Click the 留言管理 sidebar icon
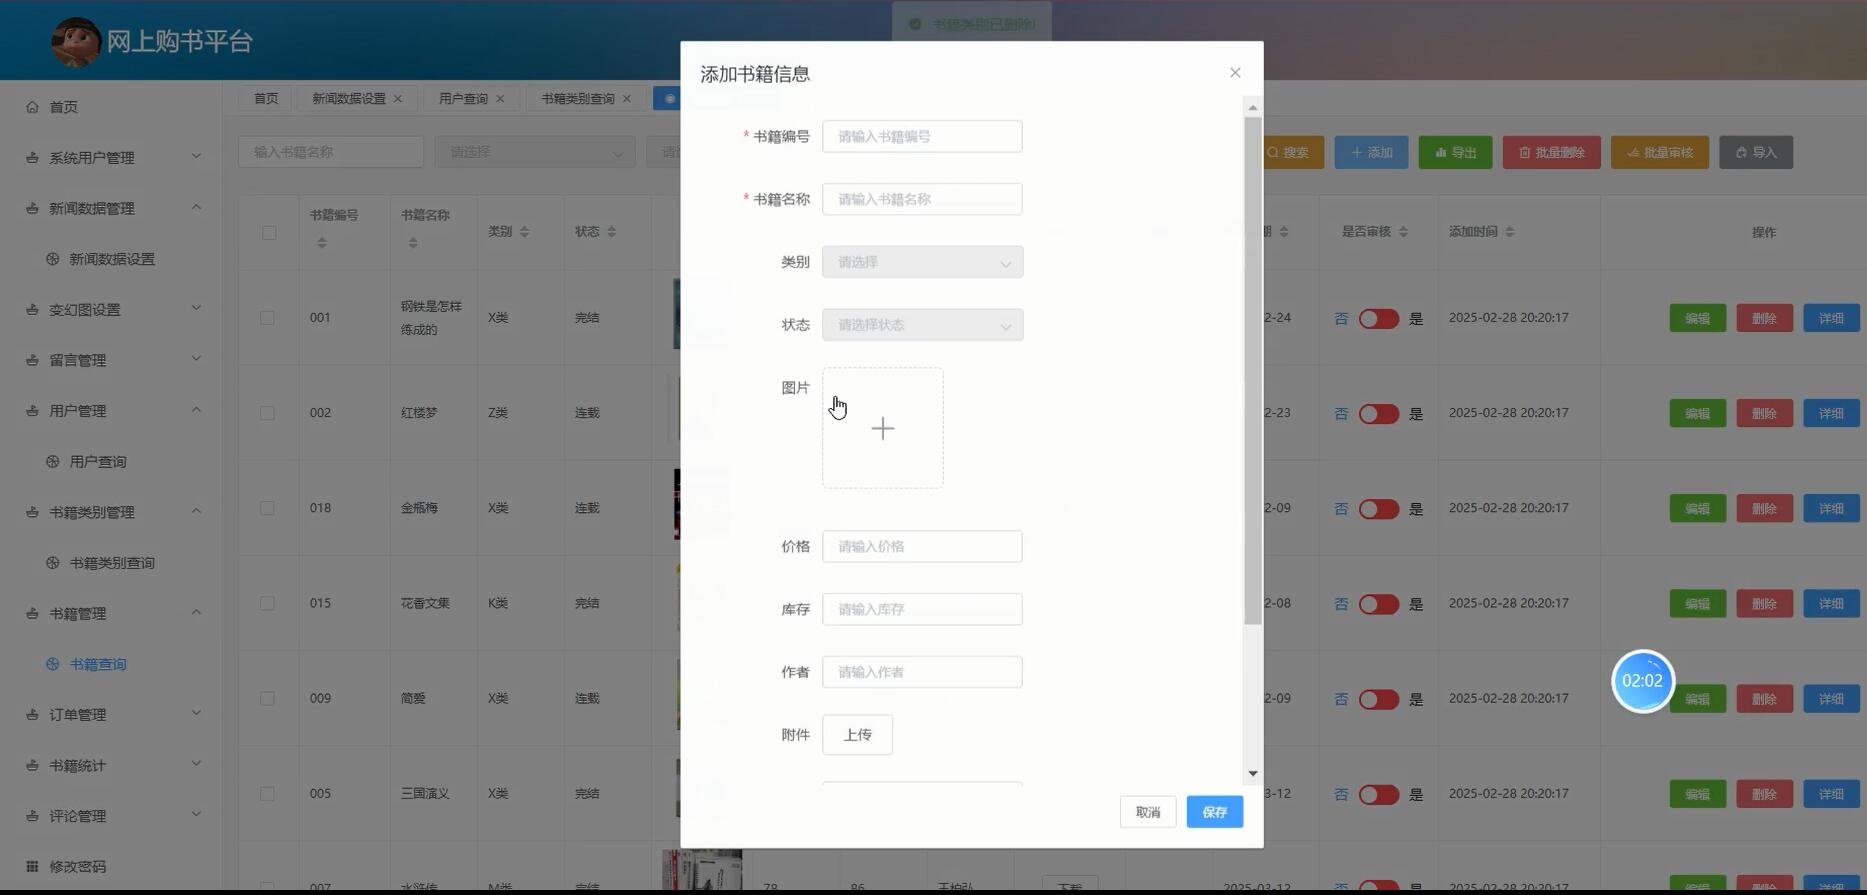Image resolution: width=1867 pixels, height=895 pixels. [32, 360]
